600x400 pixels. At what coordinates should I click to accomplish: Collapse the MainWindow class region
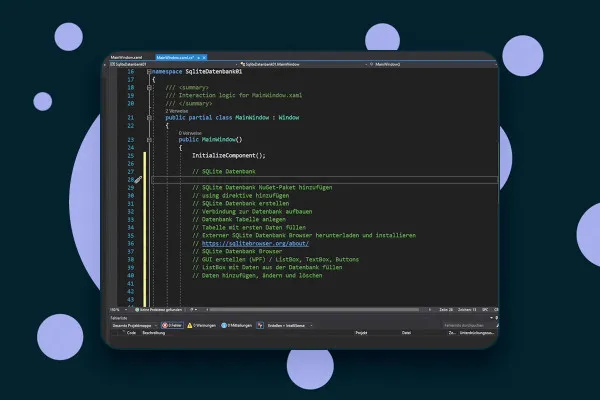(x=149, y=118)
